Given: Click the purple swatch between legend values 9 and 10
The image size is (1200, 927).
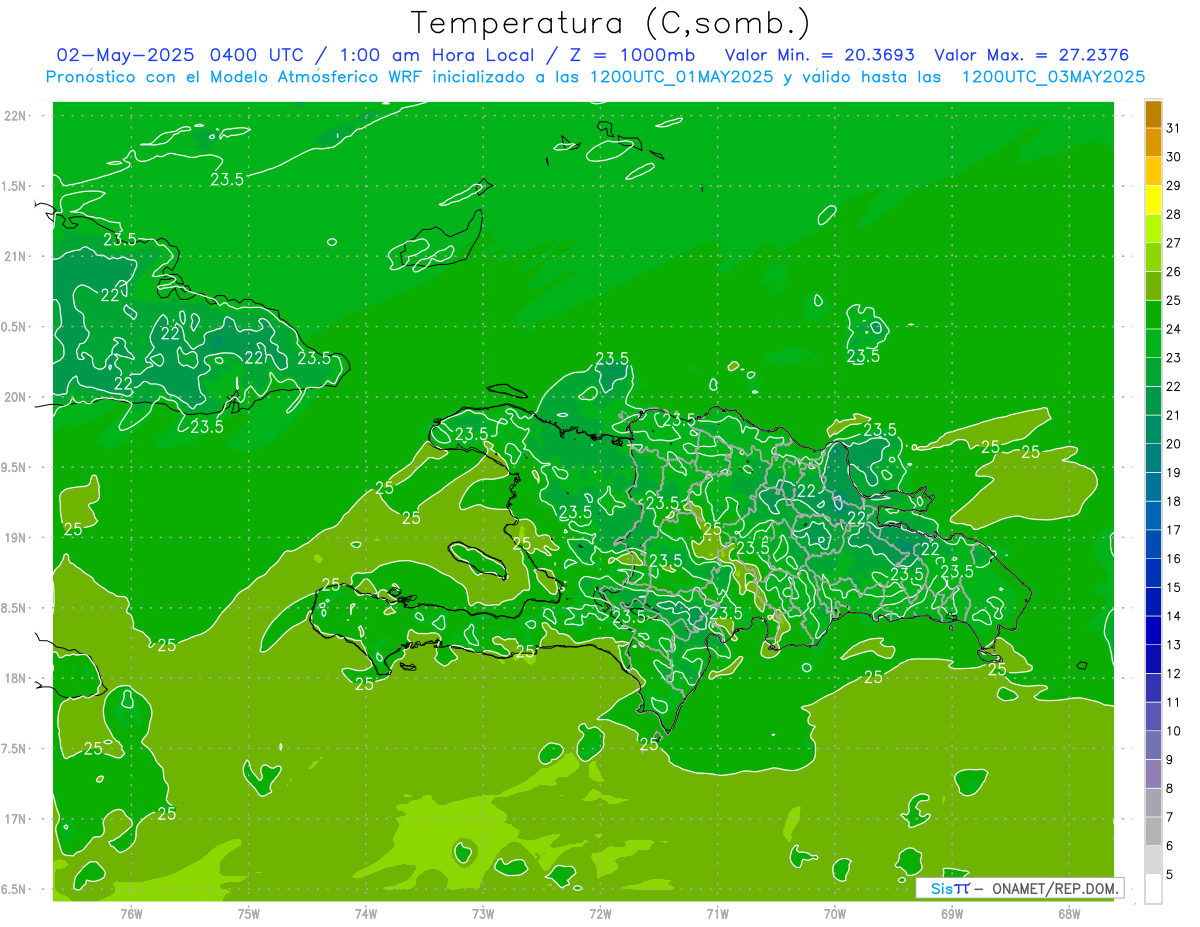Looking at the screenshot, I should point(1153,745).
